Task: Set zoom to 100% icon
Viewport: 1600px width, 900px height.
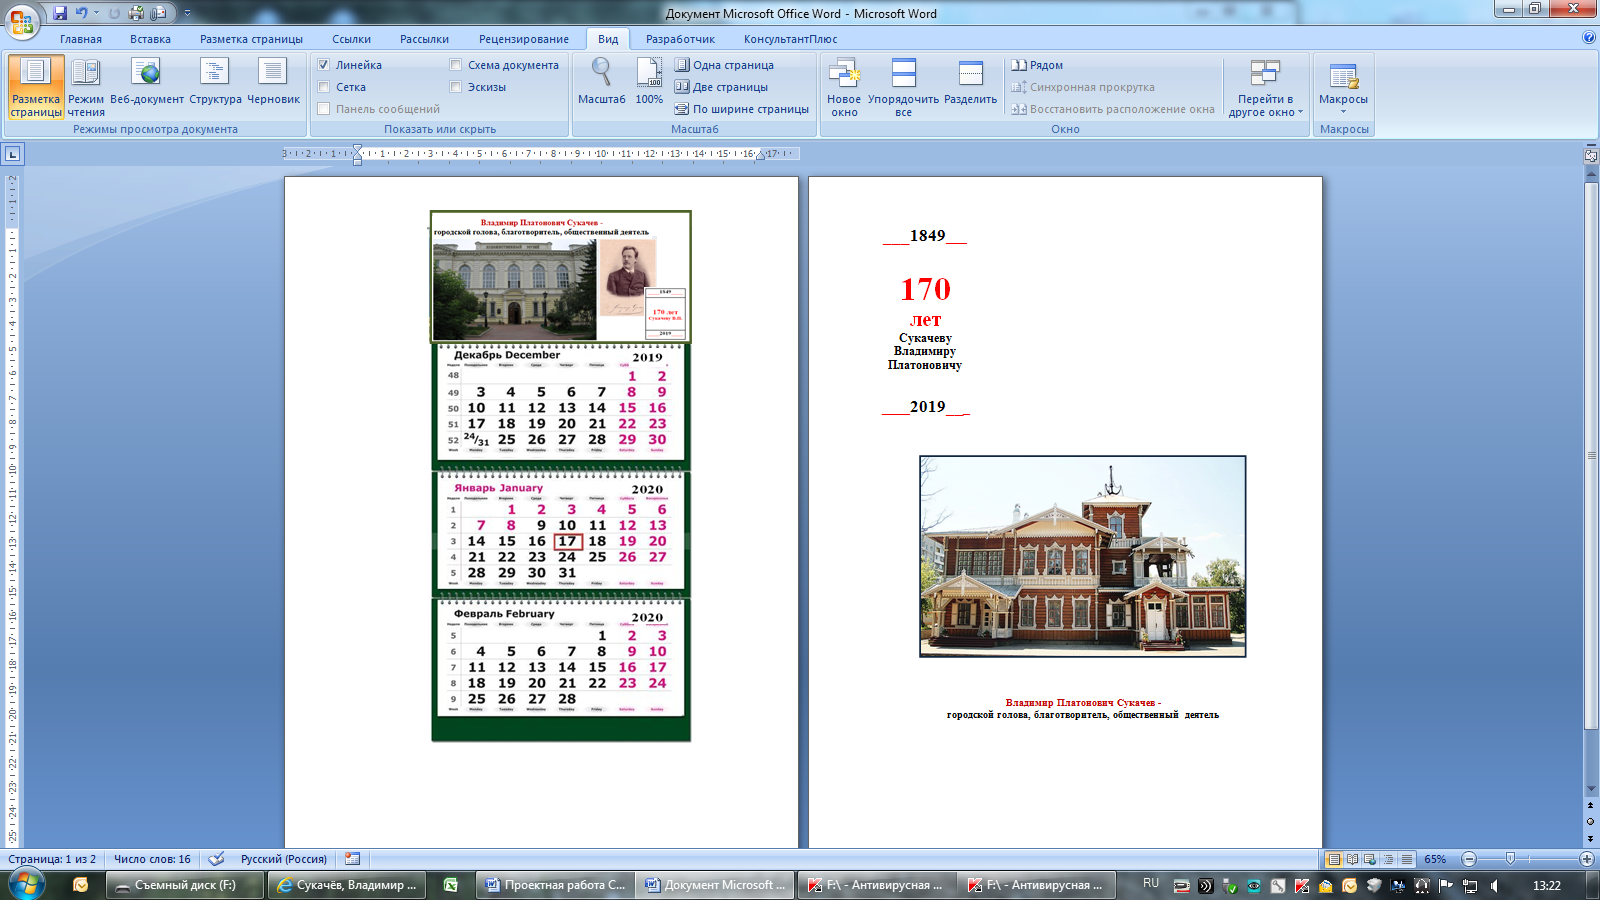Action: [649, 73]
